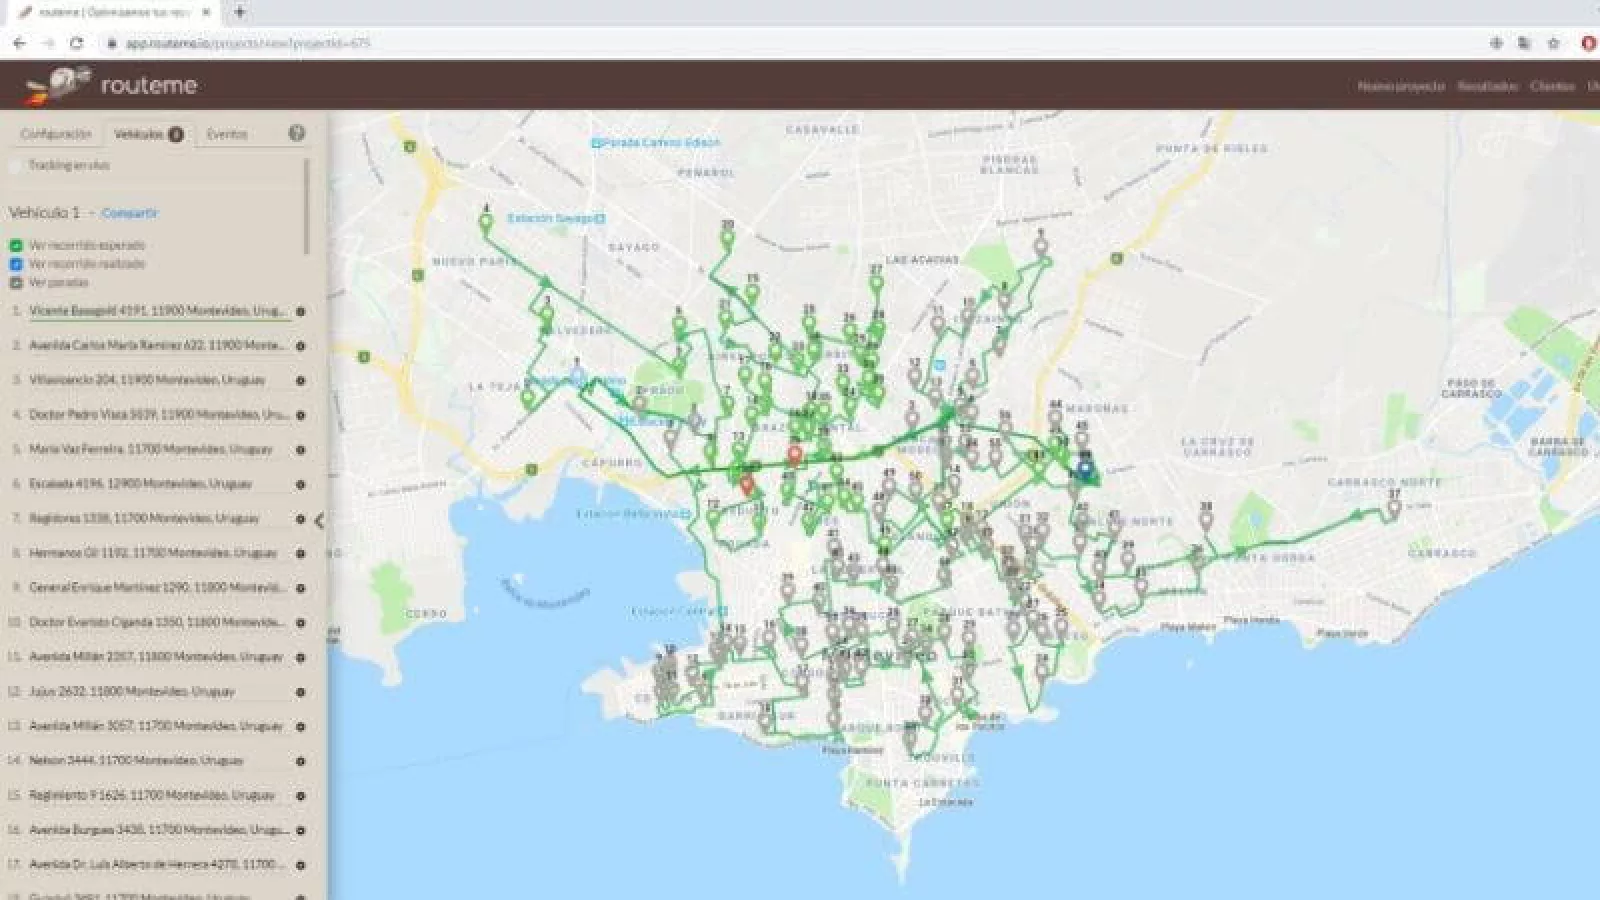This screenshot has width=1600, height=900.
Task: Bookmark this page with the star icon
Action: 1553,43
